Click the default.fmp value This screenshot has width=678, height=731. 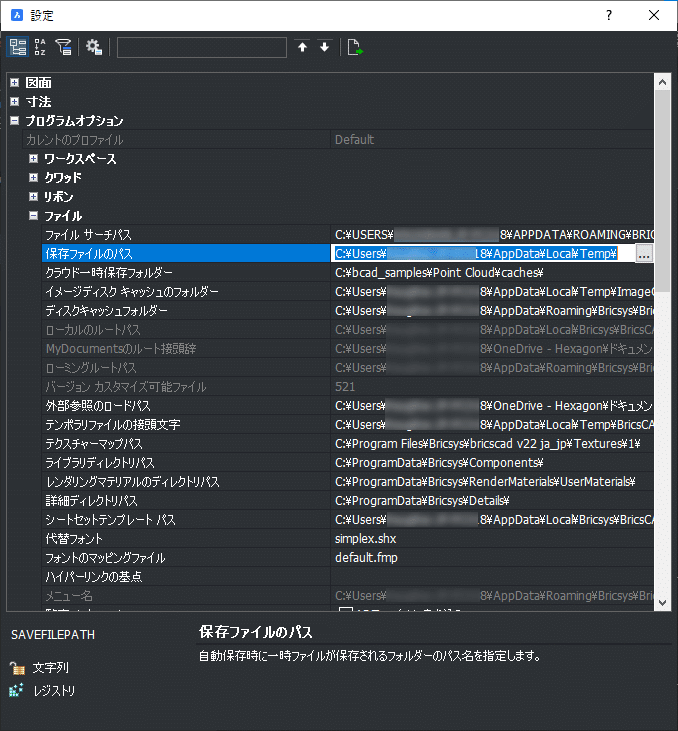366,558
